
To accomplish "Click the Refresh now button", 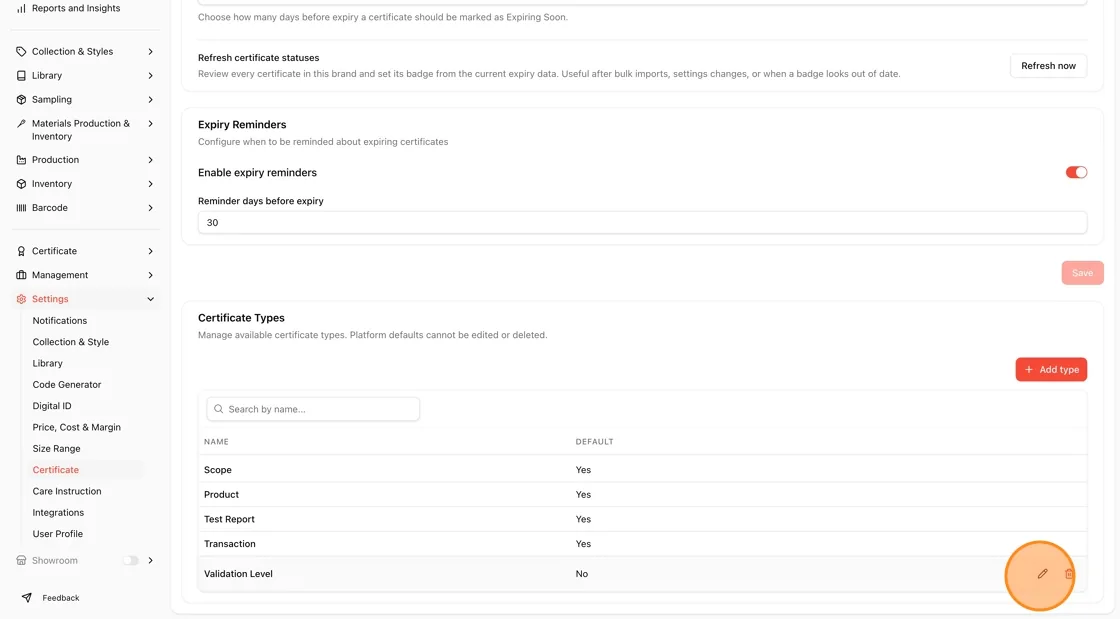I will pos(1048,66).
